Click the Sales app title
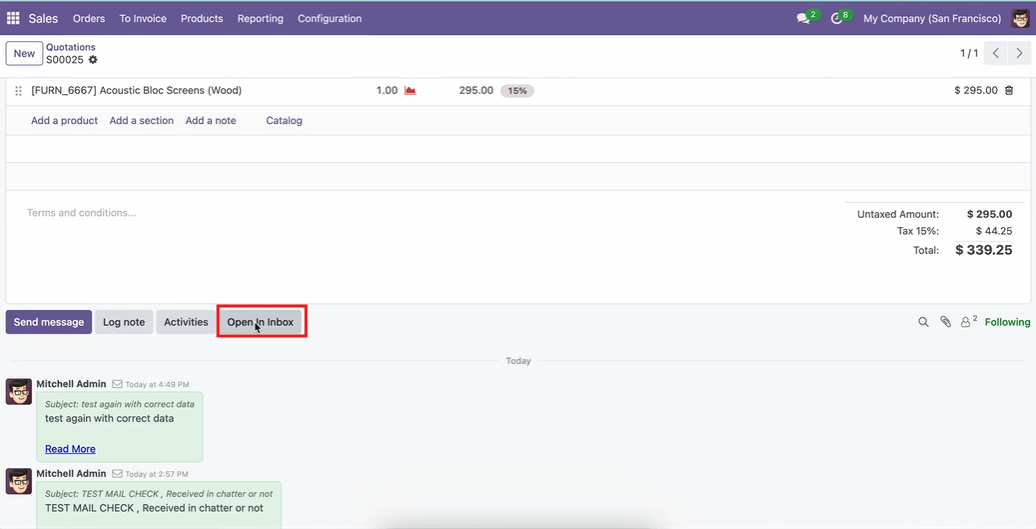Screen dimensions: 1036x529 point(43,18)
